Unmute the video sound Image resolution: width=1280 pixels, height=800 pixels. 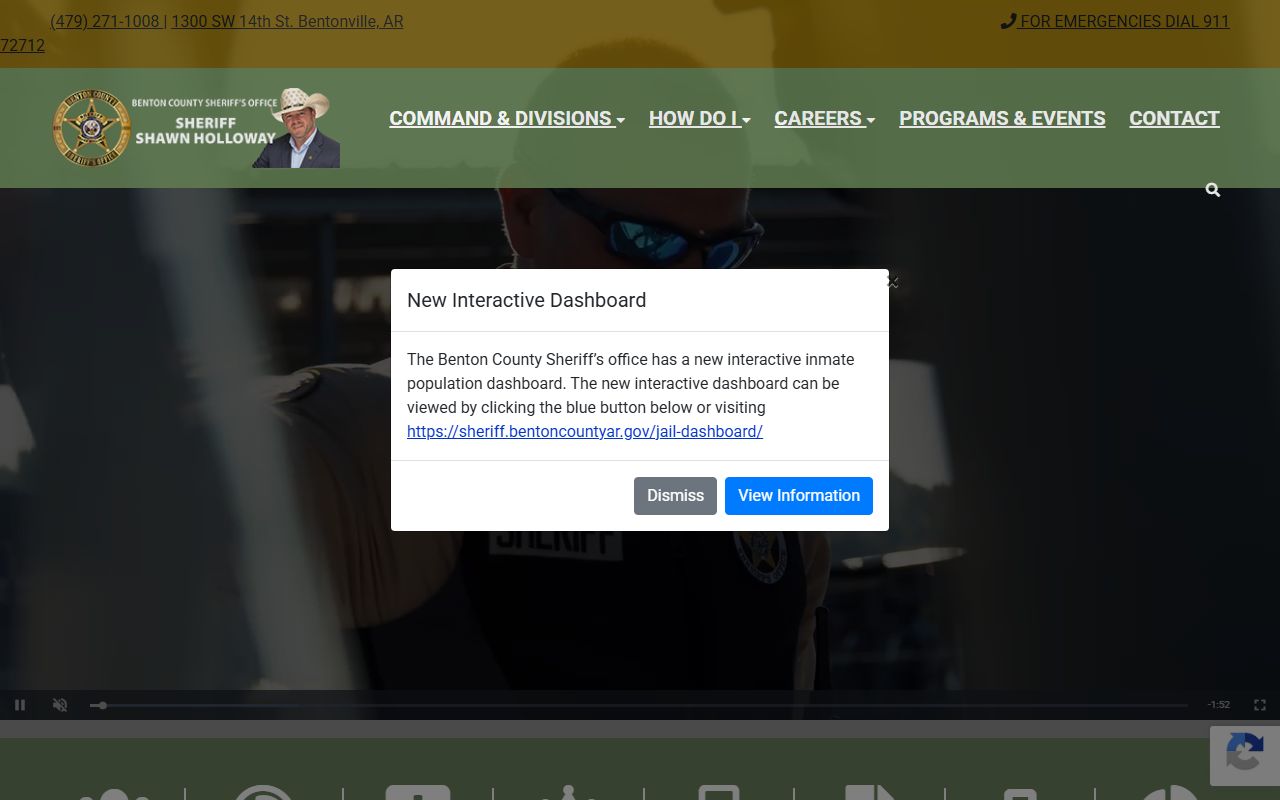point(60,705)
